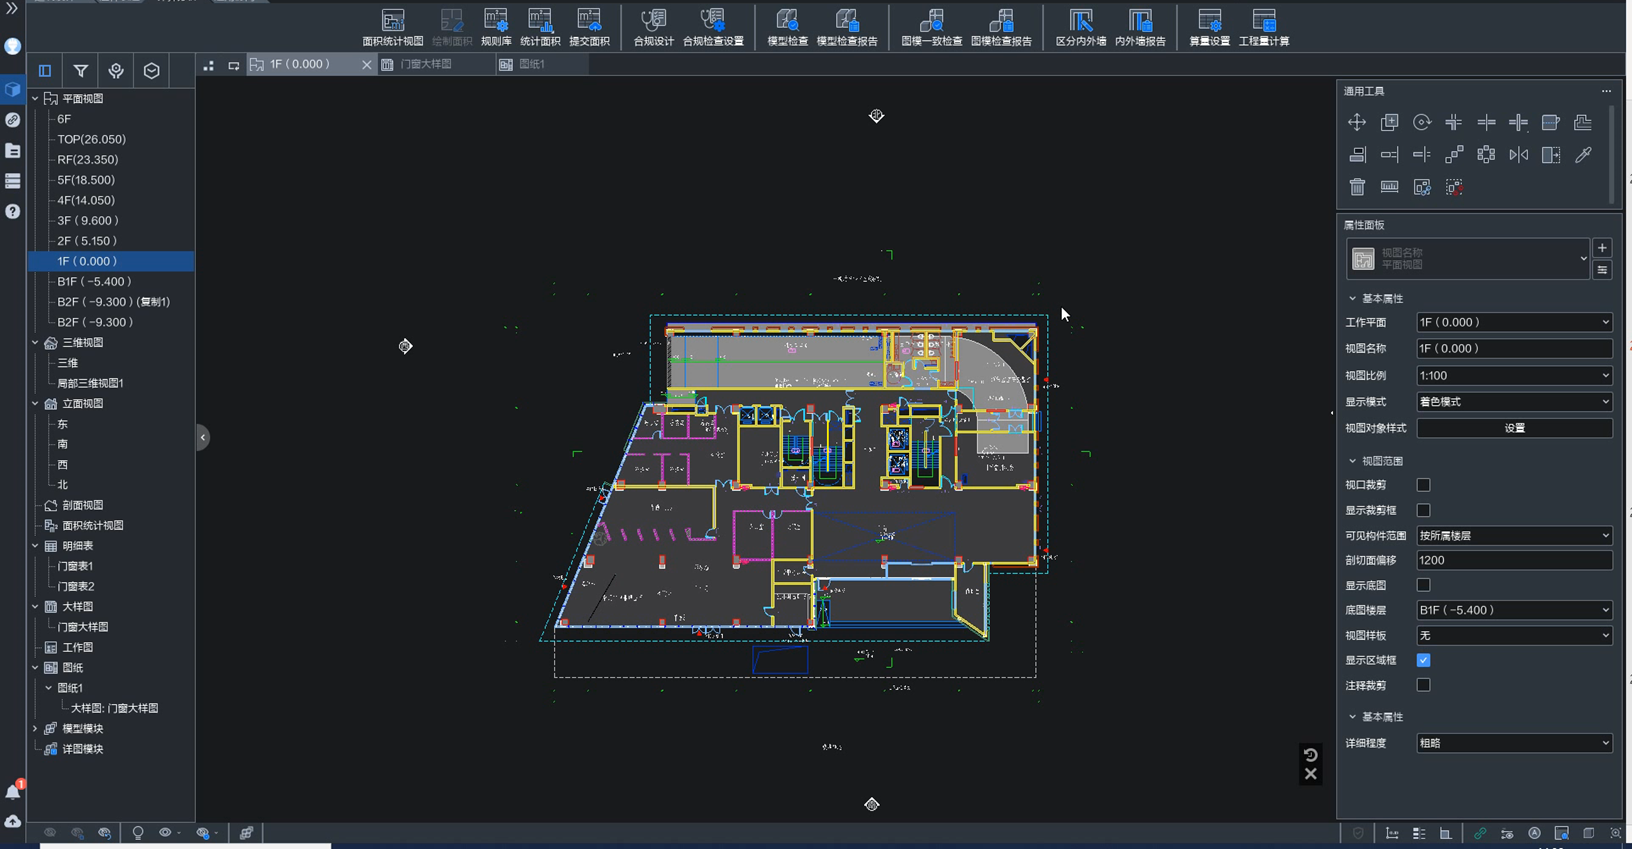Open the 内外墙报告 tool

point(1140,27)
